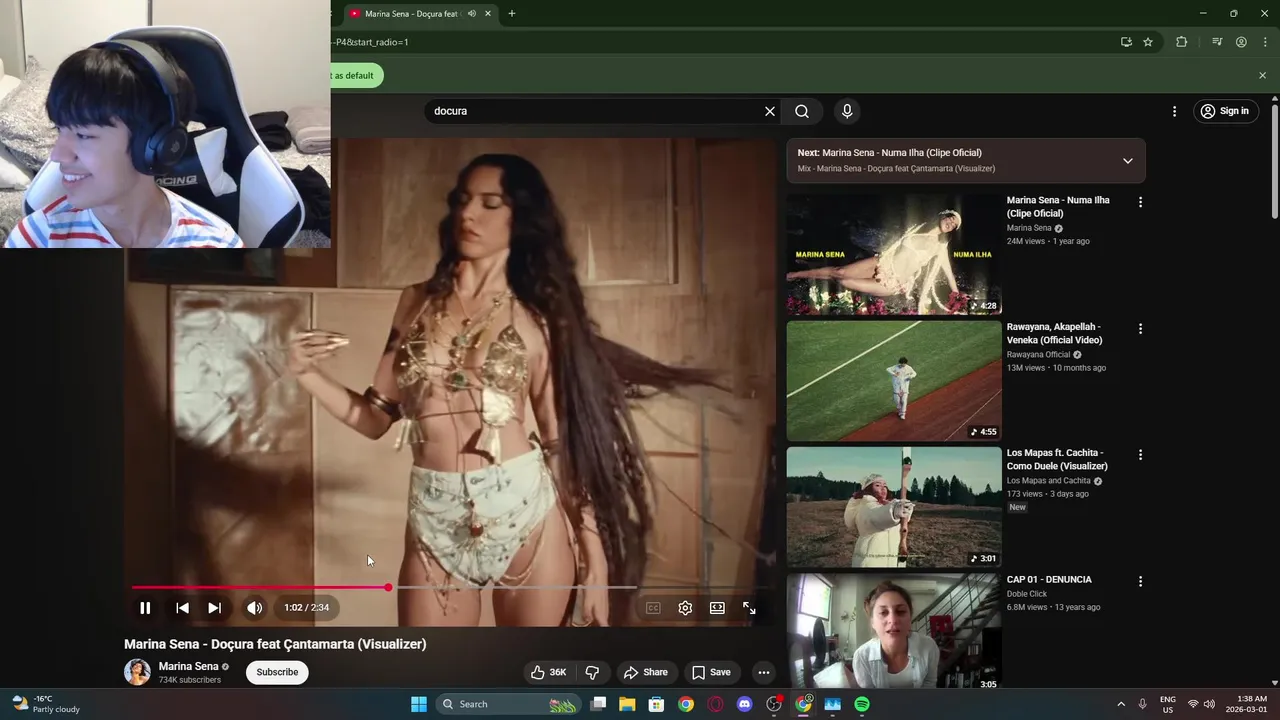Skip to the next video in the mix
The width and height of the screenshot is (1280, 720).
(214, 608)
